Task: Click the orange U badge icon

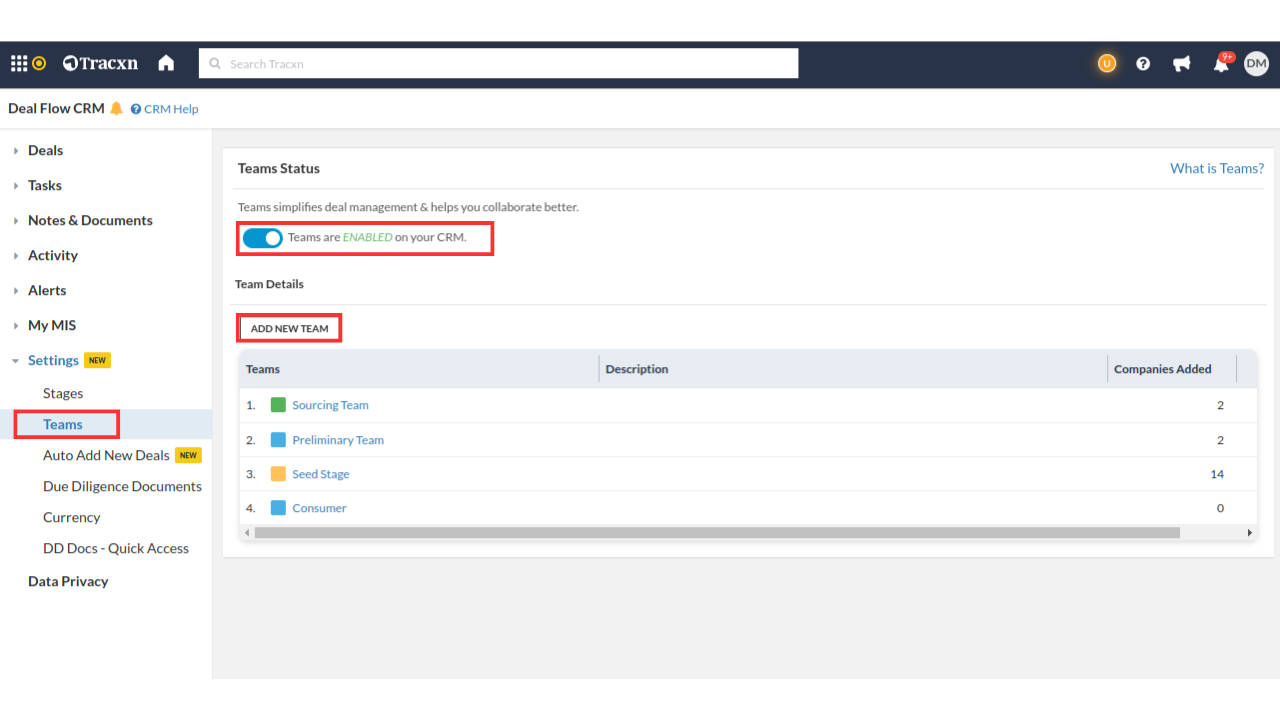Action: [1106, 64]
